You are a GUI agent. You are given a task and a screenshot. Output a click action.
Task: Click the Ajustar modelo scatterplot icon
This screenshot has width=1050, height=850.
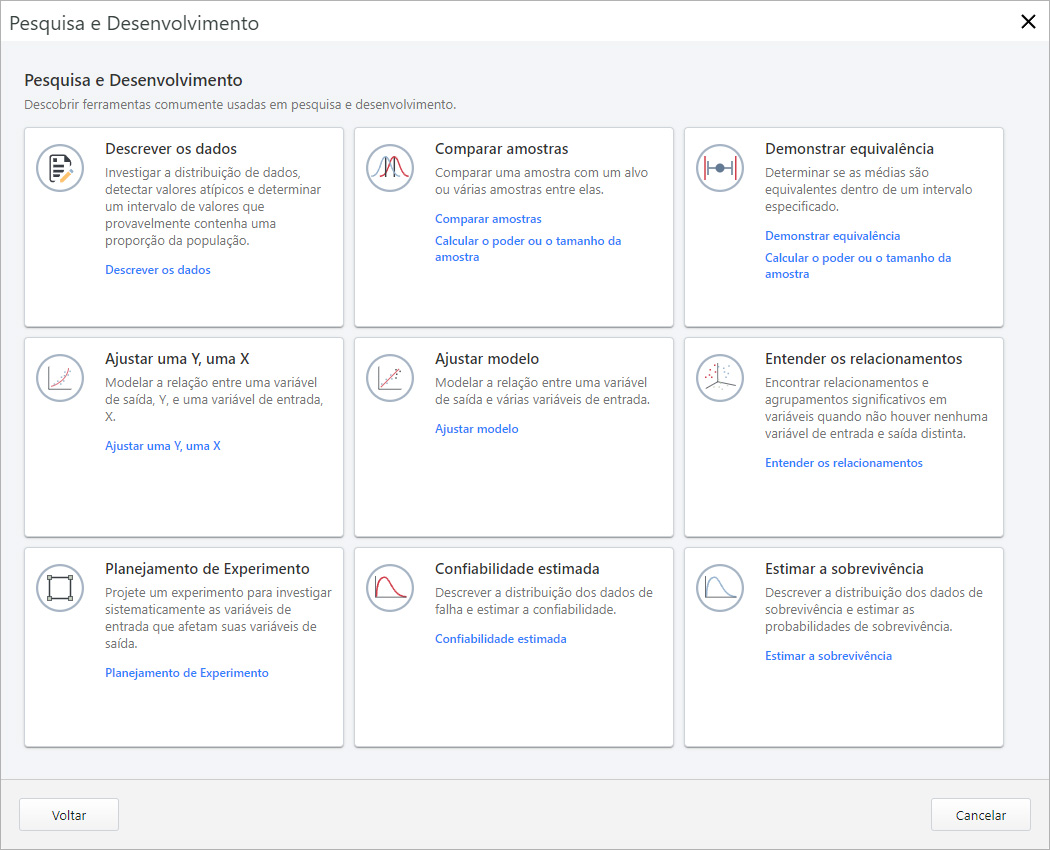point(390,378)
